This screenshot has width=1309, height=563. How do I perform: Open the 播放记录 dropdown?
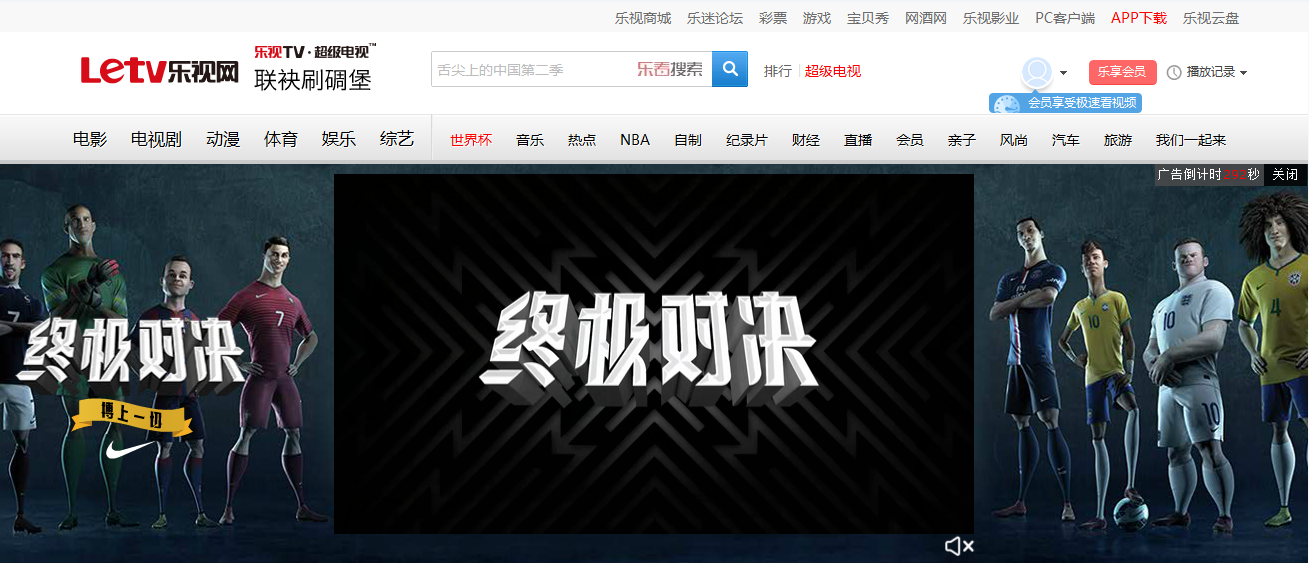pyautogui.click(x=1207, y=72)
